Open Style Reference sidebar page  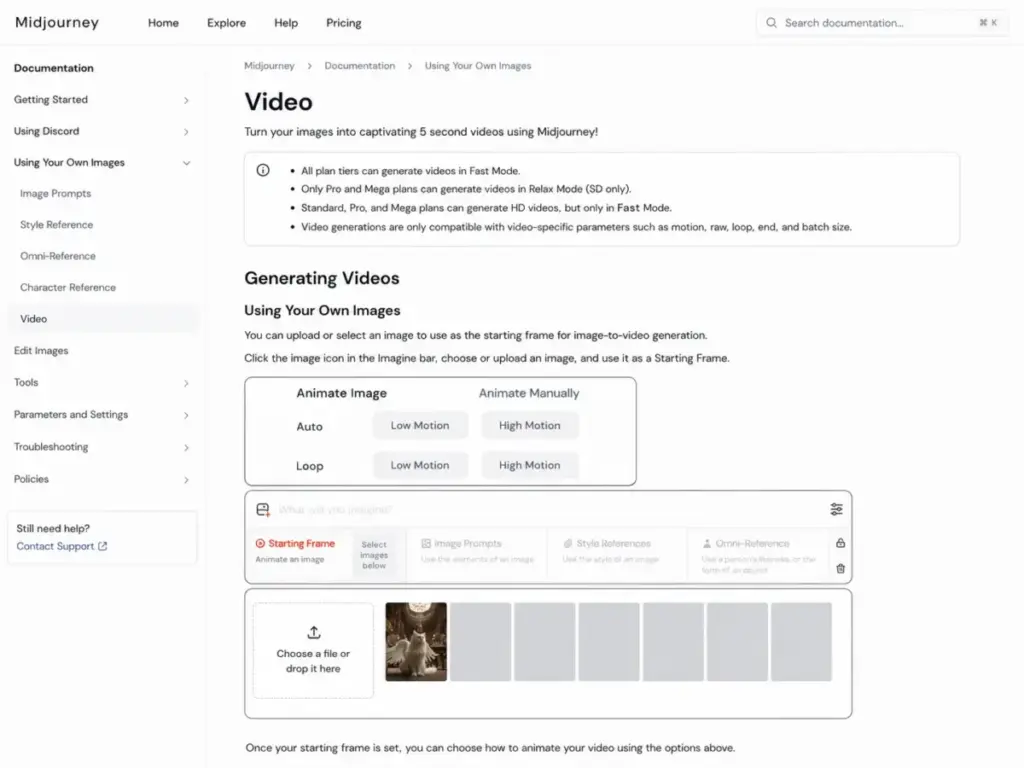(57, 225)
